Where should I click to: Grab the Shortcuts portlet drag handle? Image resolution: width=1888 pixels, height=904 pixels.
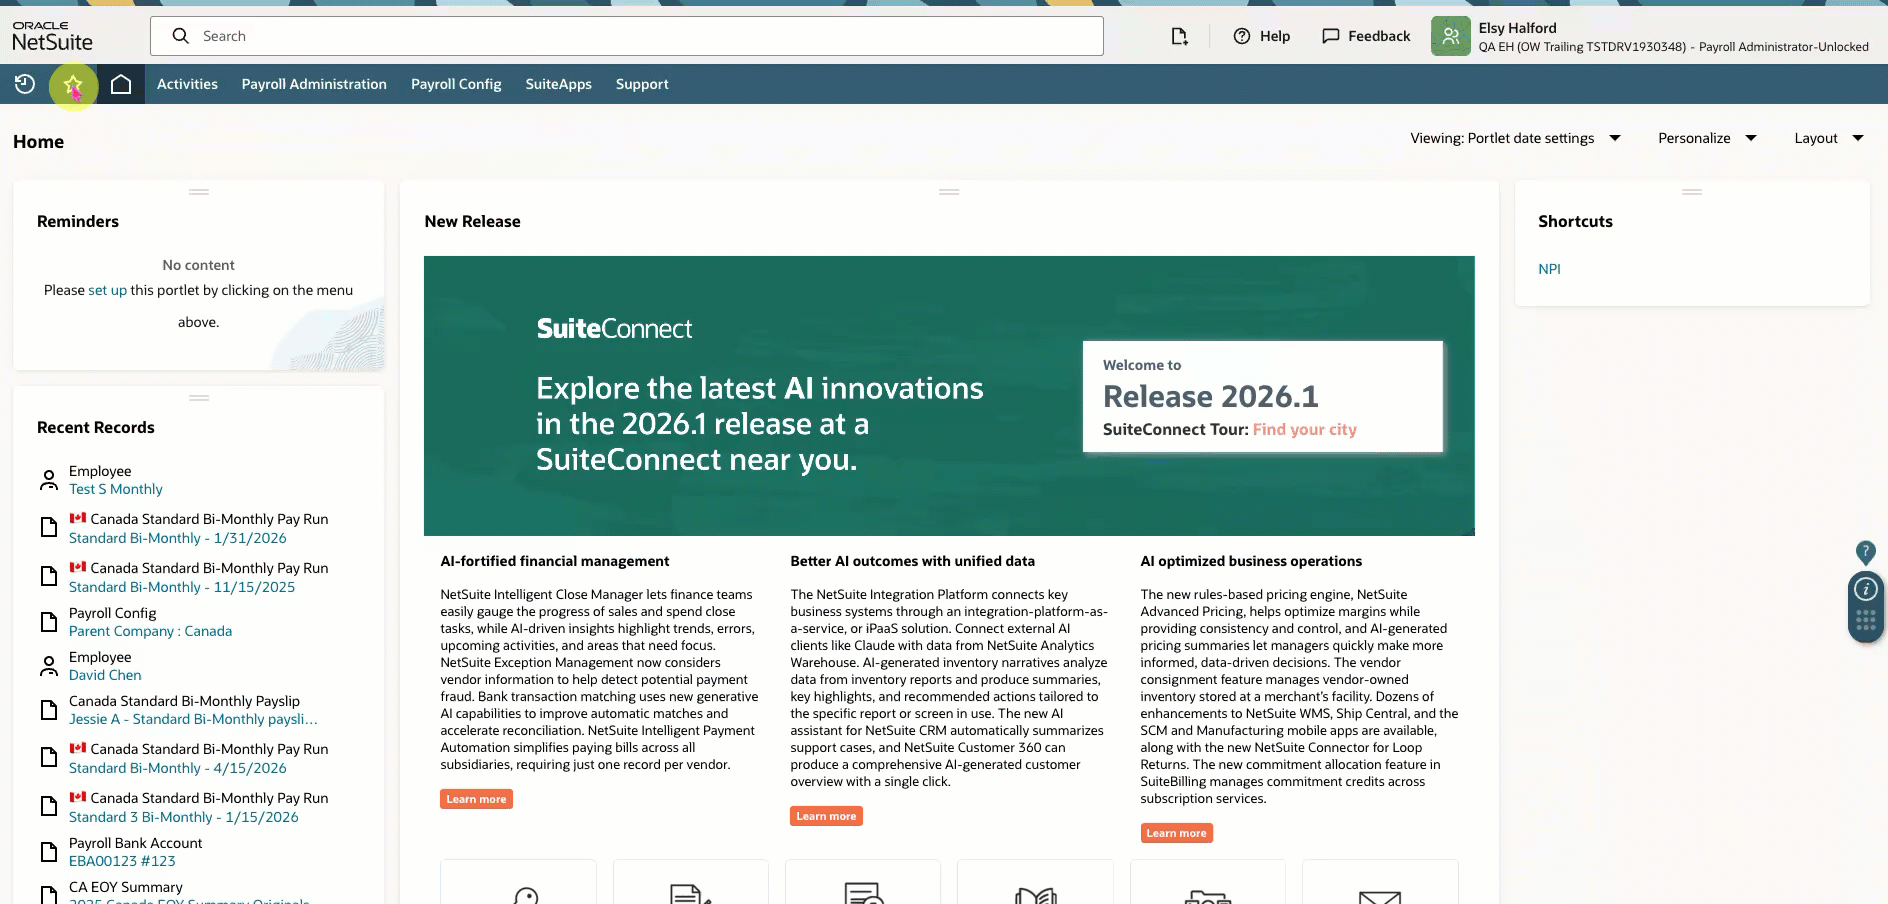[1692, 191]
